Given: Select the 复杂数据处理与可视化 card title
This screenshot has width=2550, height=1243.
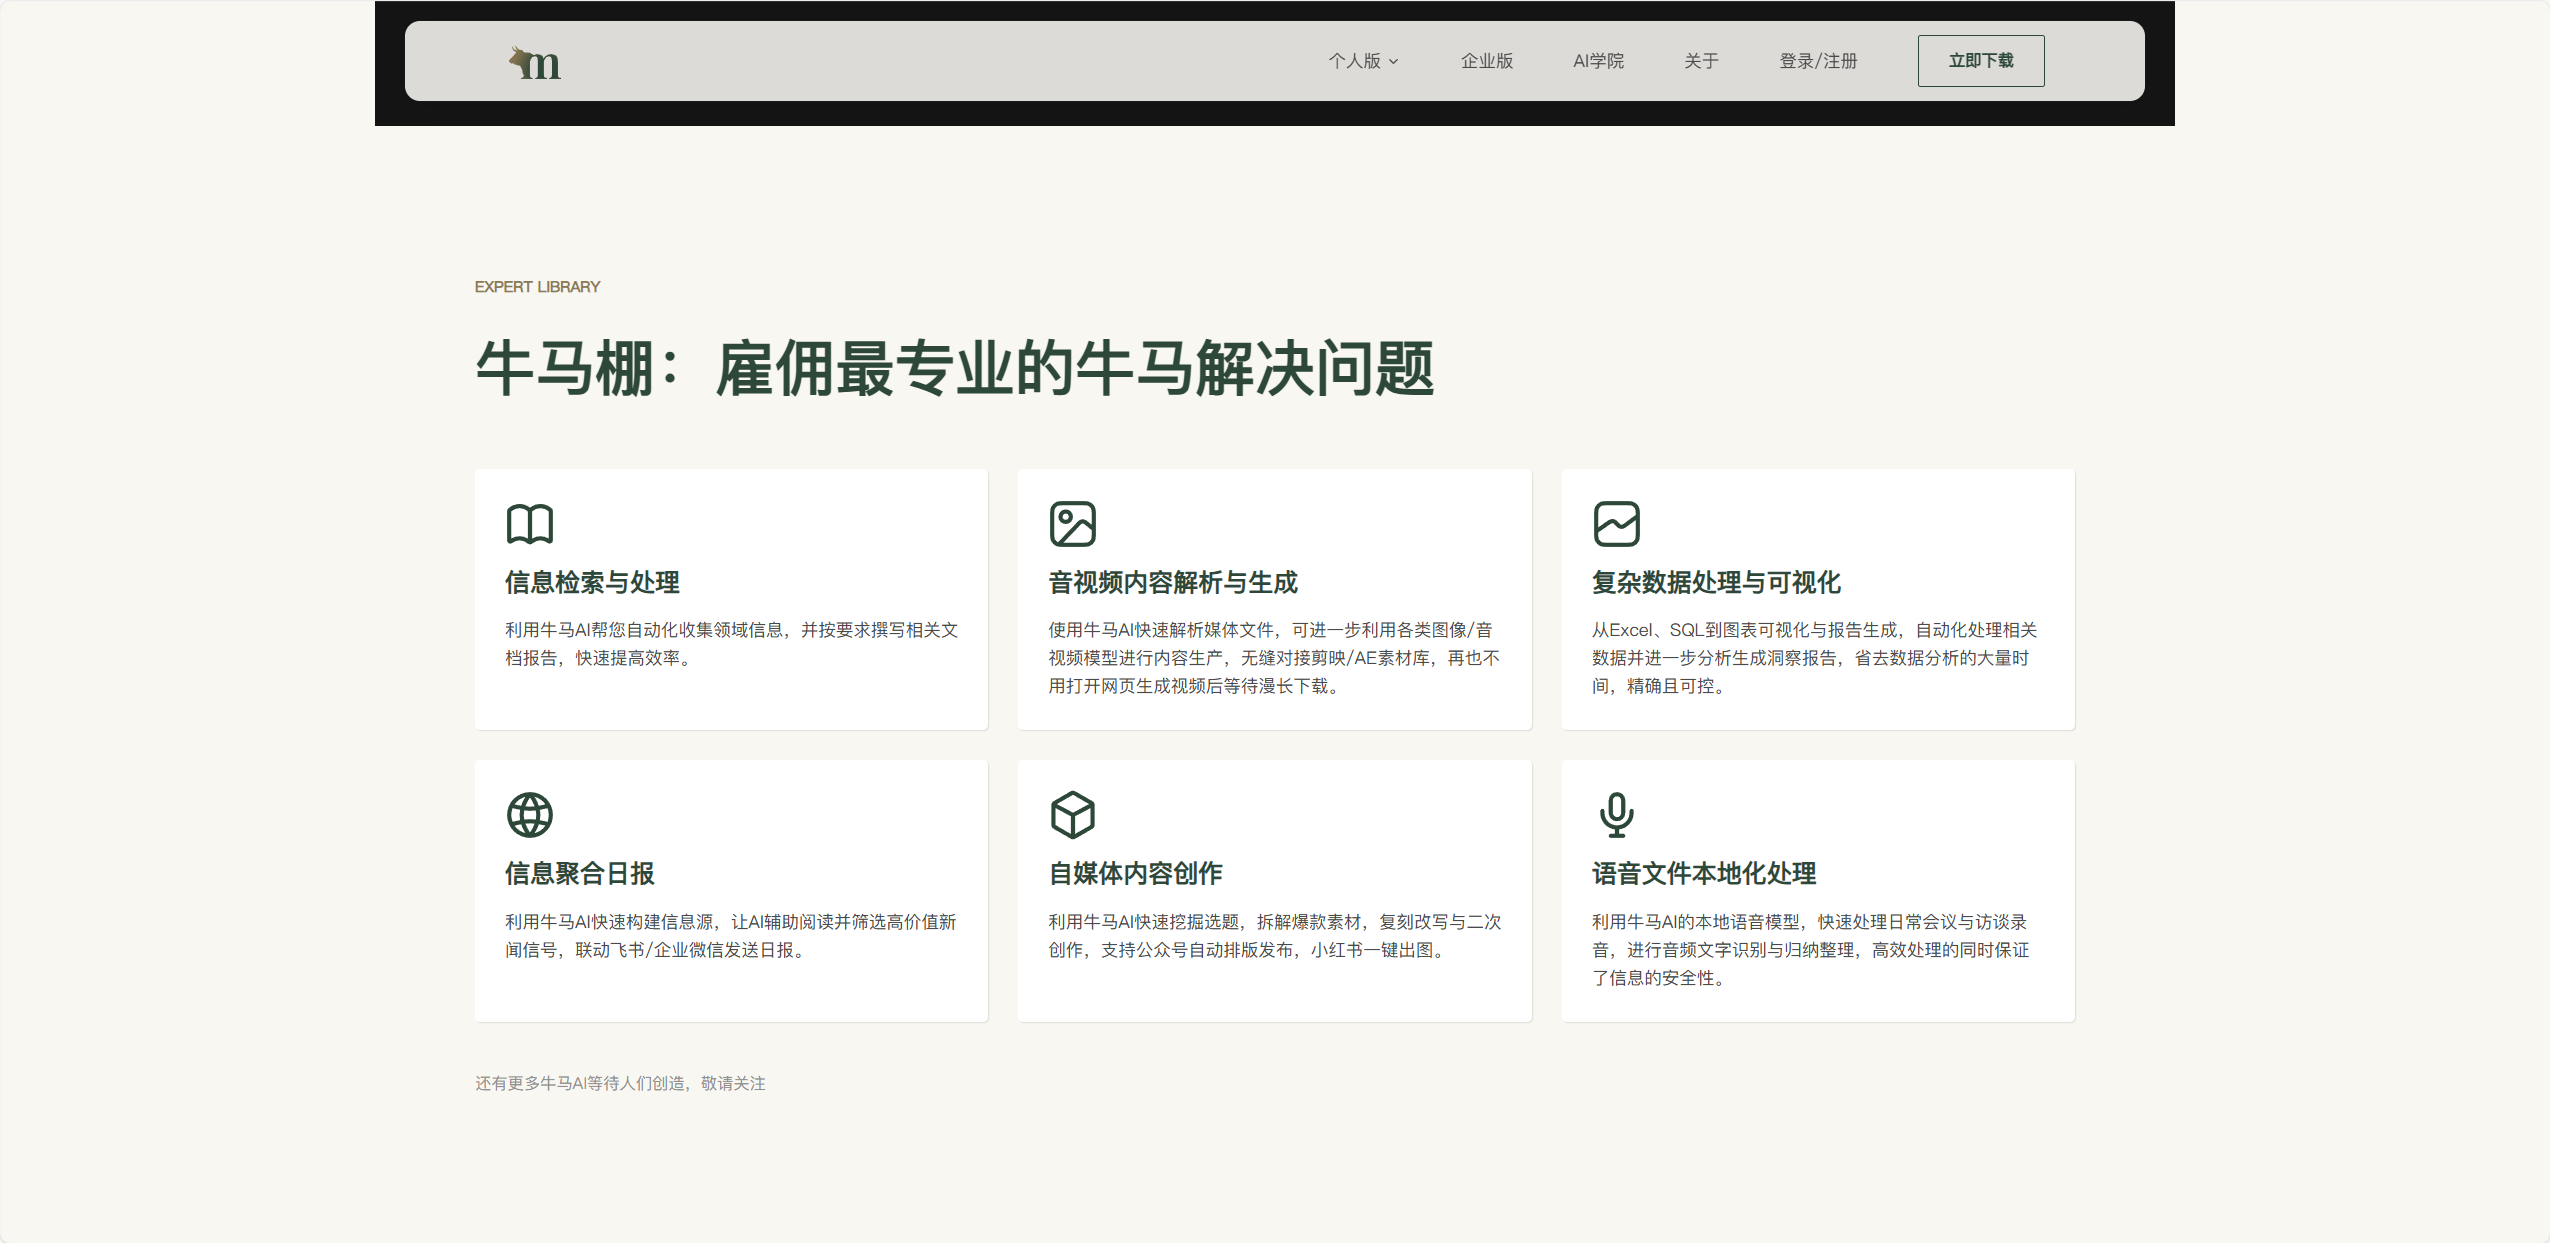Looking at the screenshot, I should coord(1716,582).
